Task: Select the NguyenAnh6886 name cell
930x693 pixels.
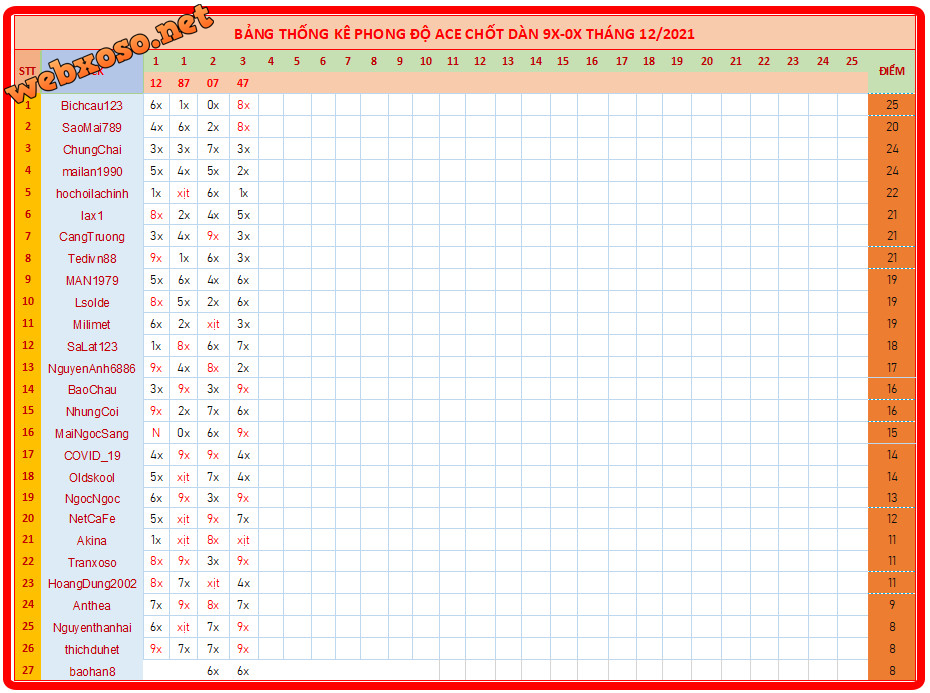Action: click(x=92, y=368)
